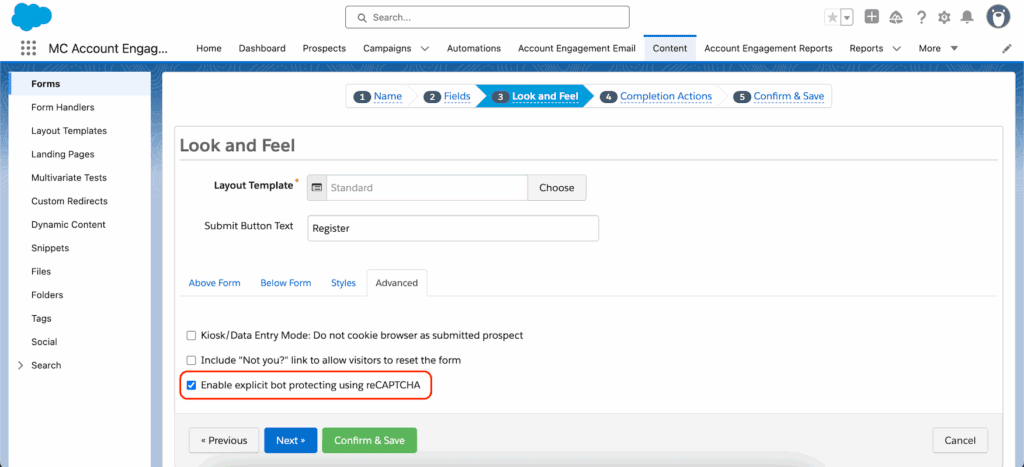Open the notifications bell icon
Screen dimensions: 1024x467
(967, 18)
